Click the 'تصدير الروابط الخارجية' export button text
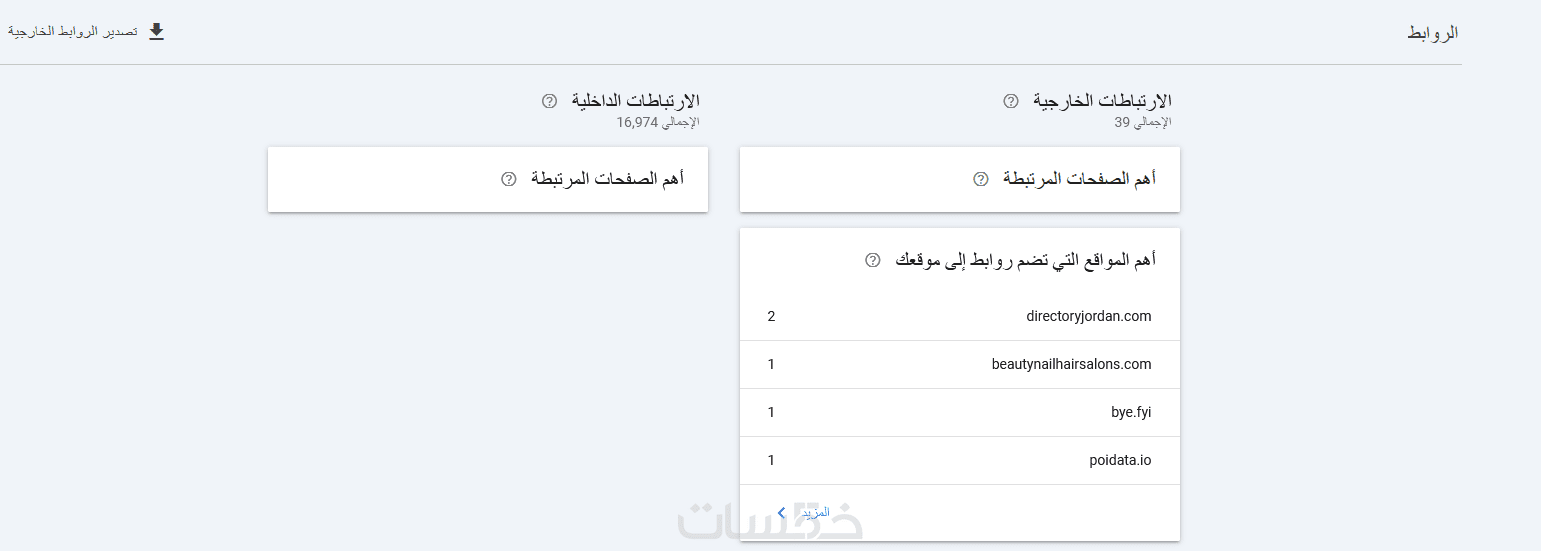 click(73, 32)
